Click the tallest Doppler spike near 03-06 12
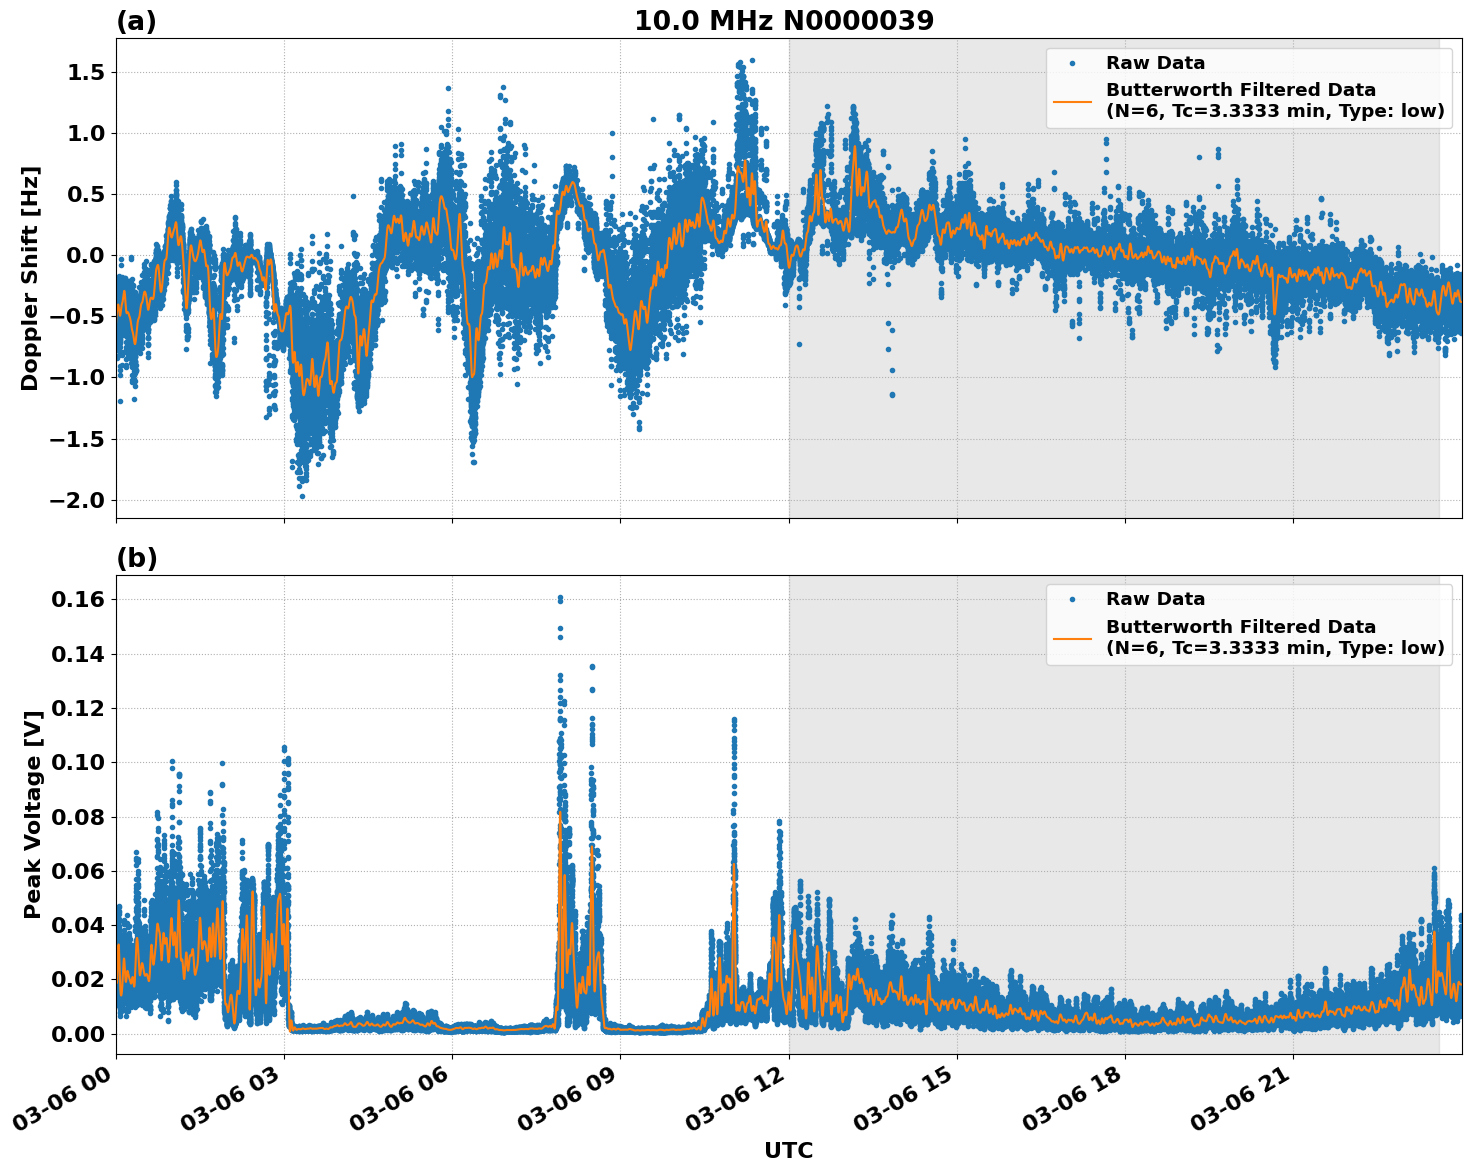This screenshot has height=1172, width=1471. pos(740,62)
